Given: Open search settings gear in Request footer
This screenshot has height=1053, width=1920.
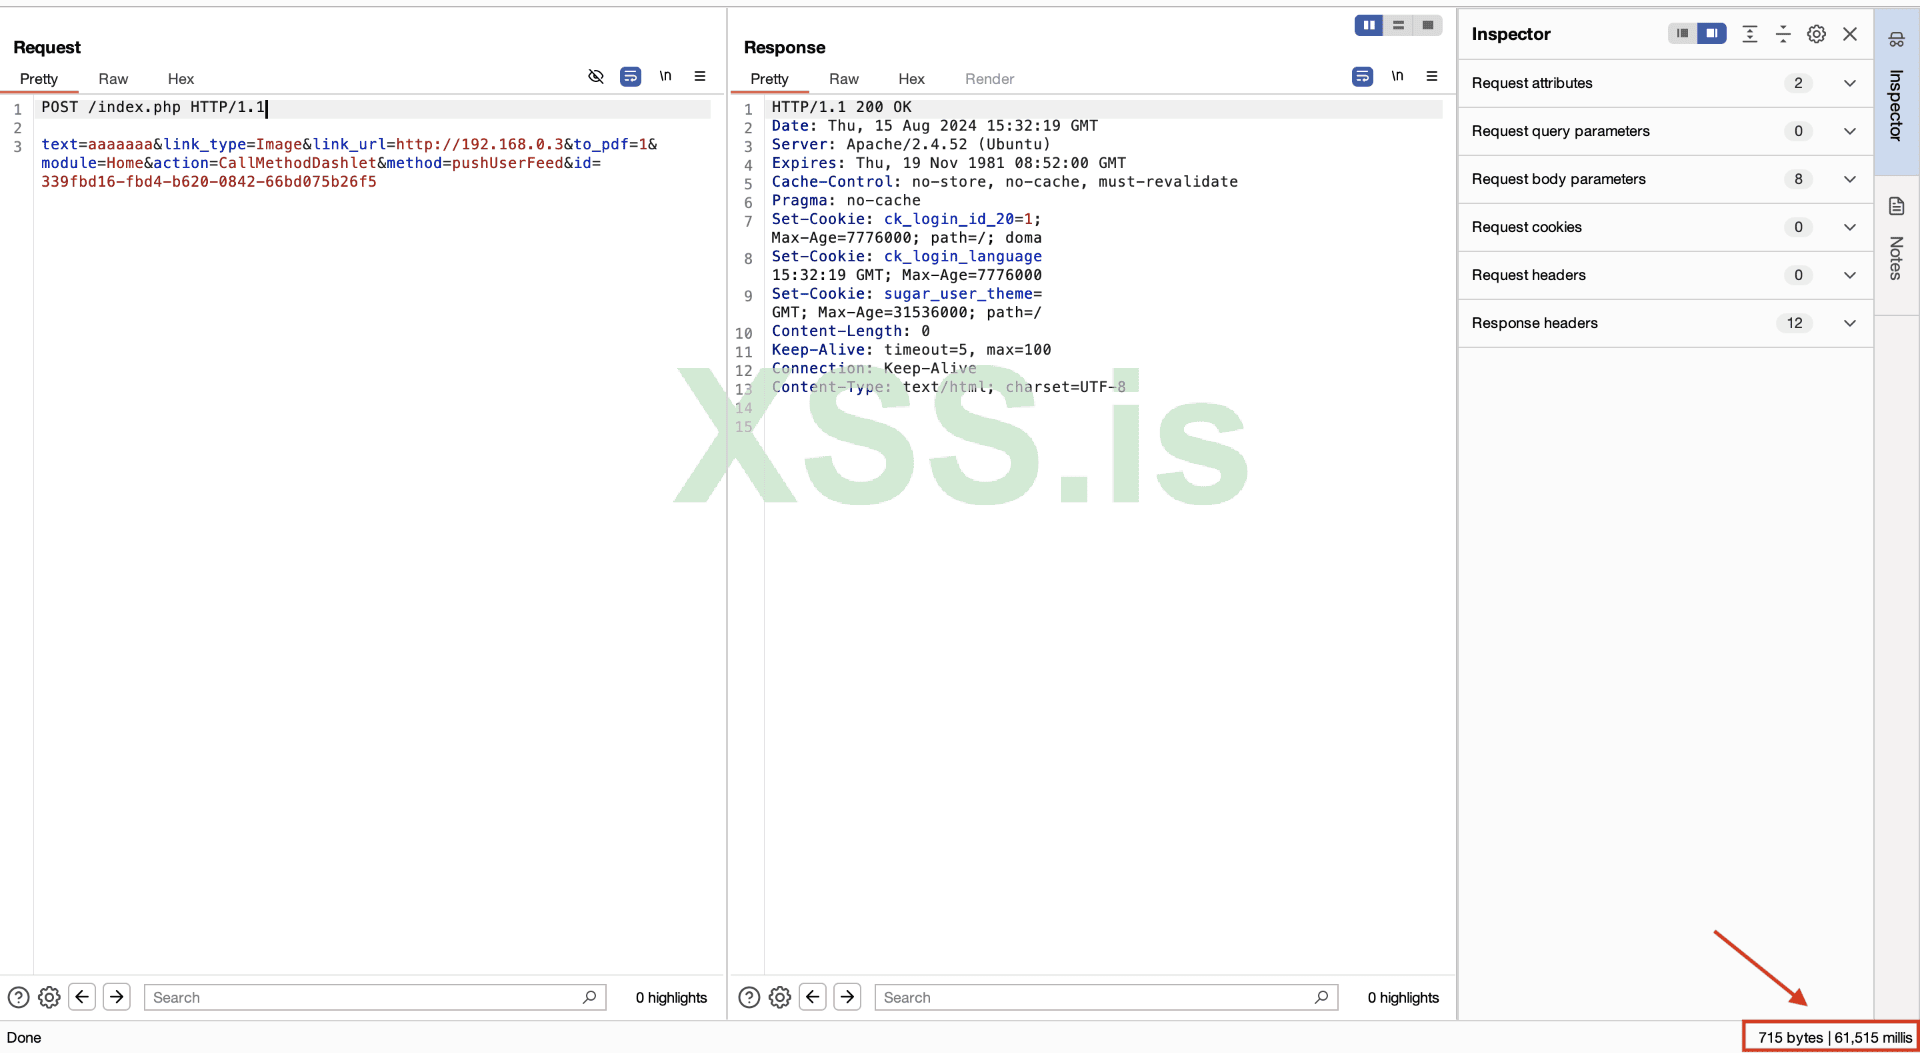Looking at the screenshot, I should tap(49, 997).
